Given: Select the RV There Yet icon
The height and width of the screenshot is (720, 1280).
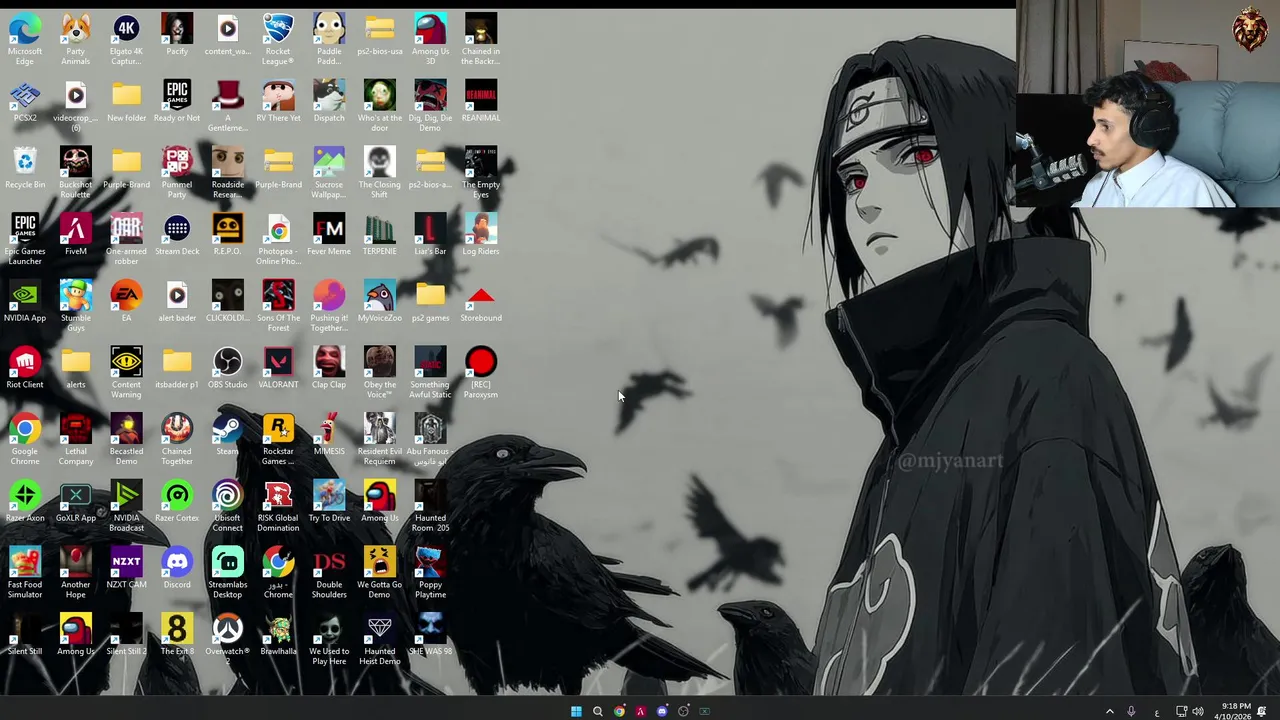Looking at the screenshot, I should pos(278,101).
